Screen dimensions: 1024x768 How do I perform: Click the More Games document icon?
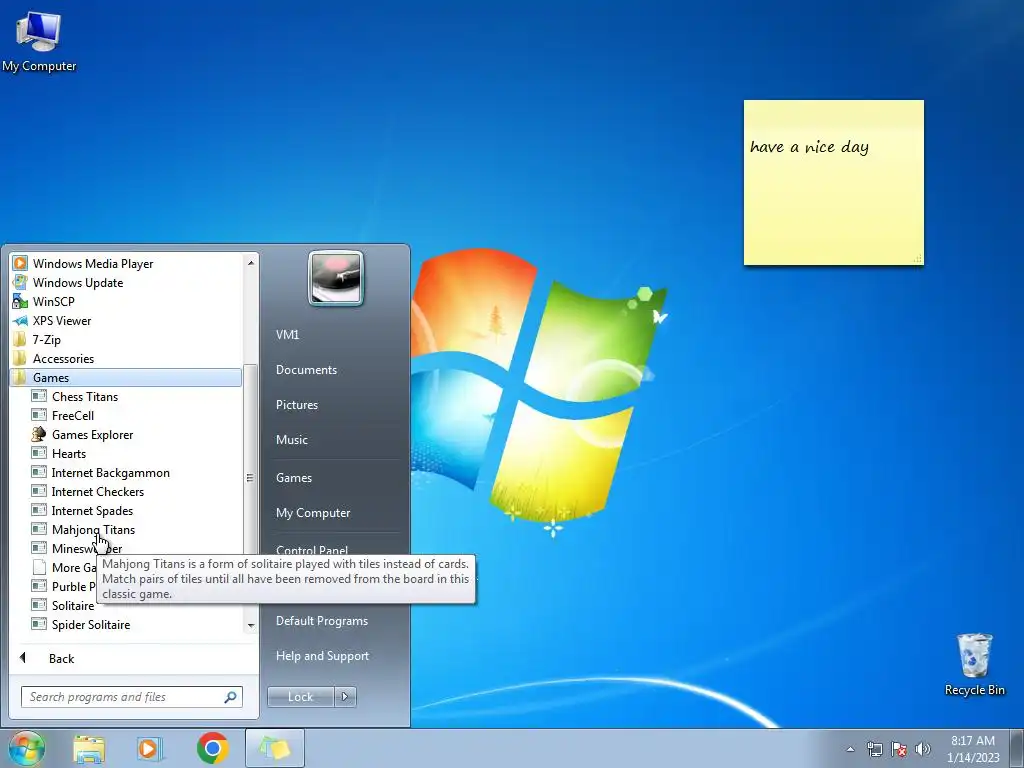click(39, 567)
